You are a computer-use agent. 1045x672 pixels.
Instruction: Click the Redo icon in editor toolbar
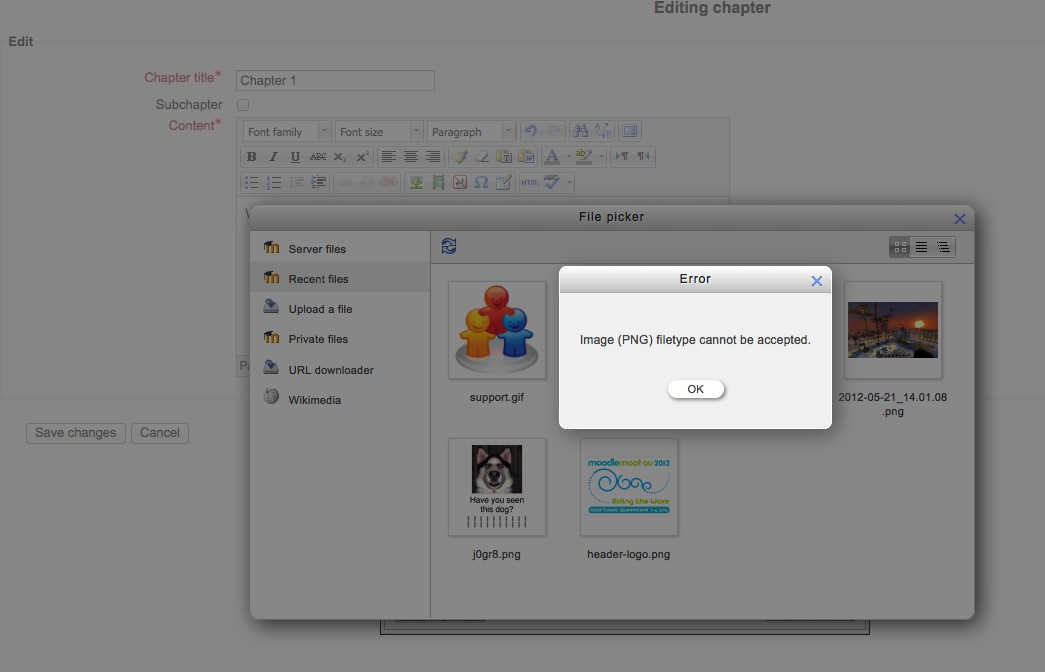coord(553,131)
